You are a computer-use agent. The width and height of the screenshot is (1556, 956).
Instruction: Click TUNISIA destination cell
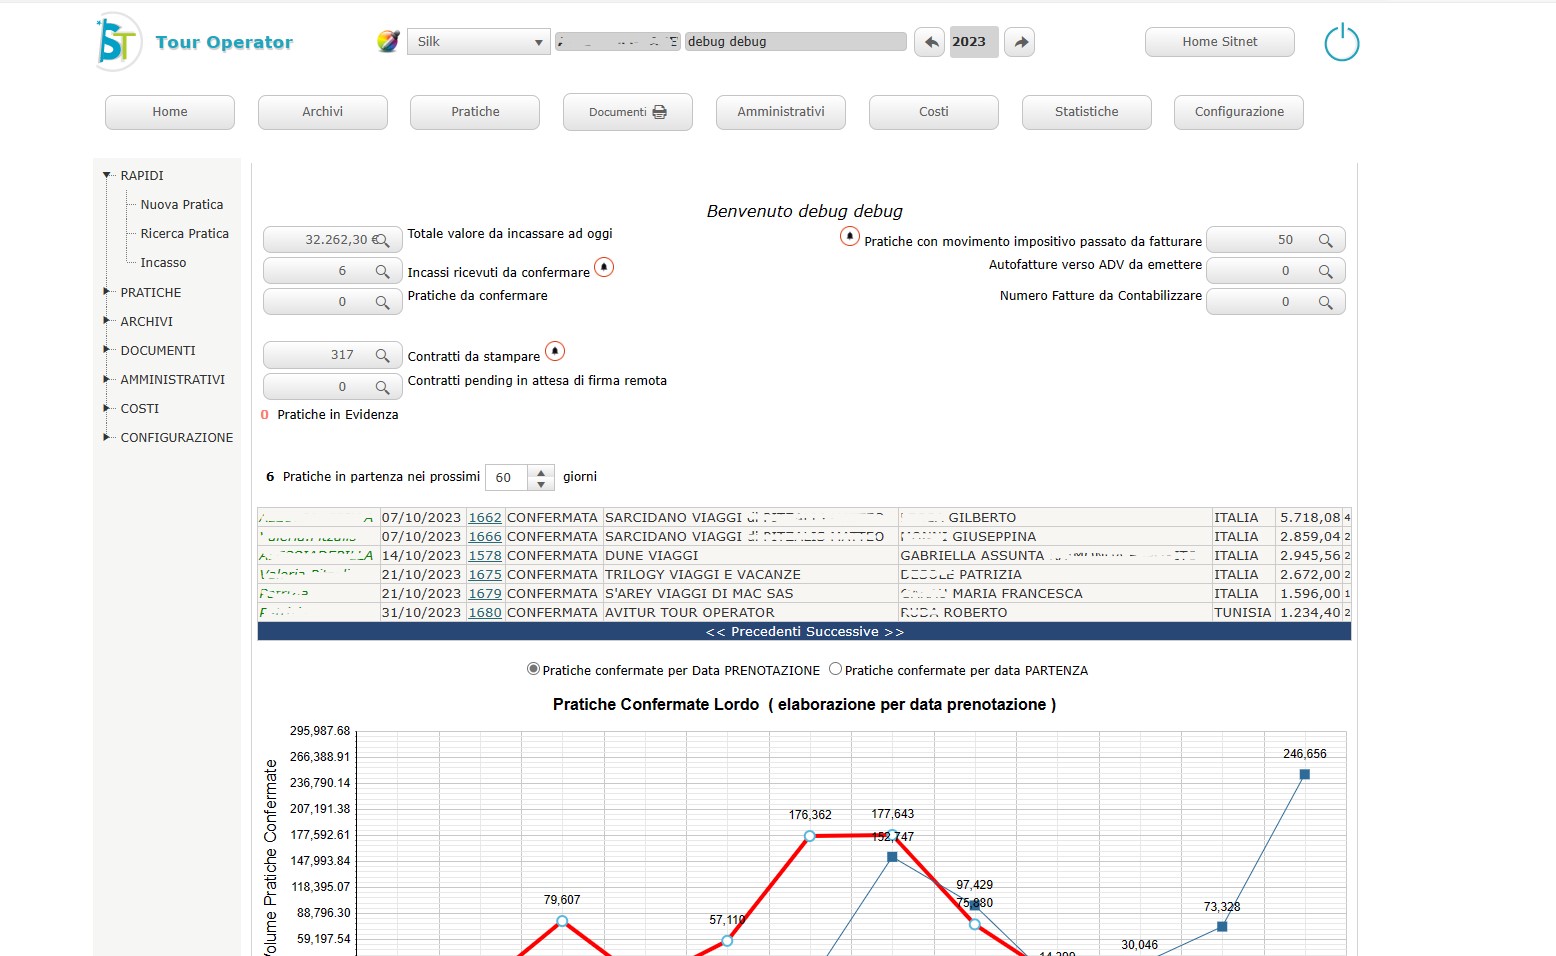[1243, 613]
